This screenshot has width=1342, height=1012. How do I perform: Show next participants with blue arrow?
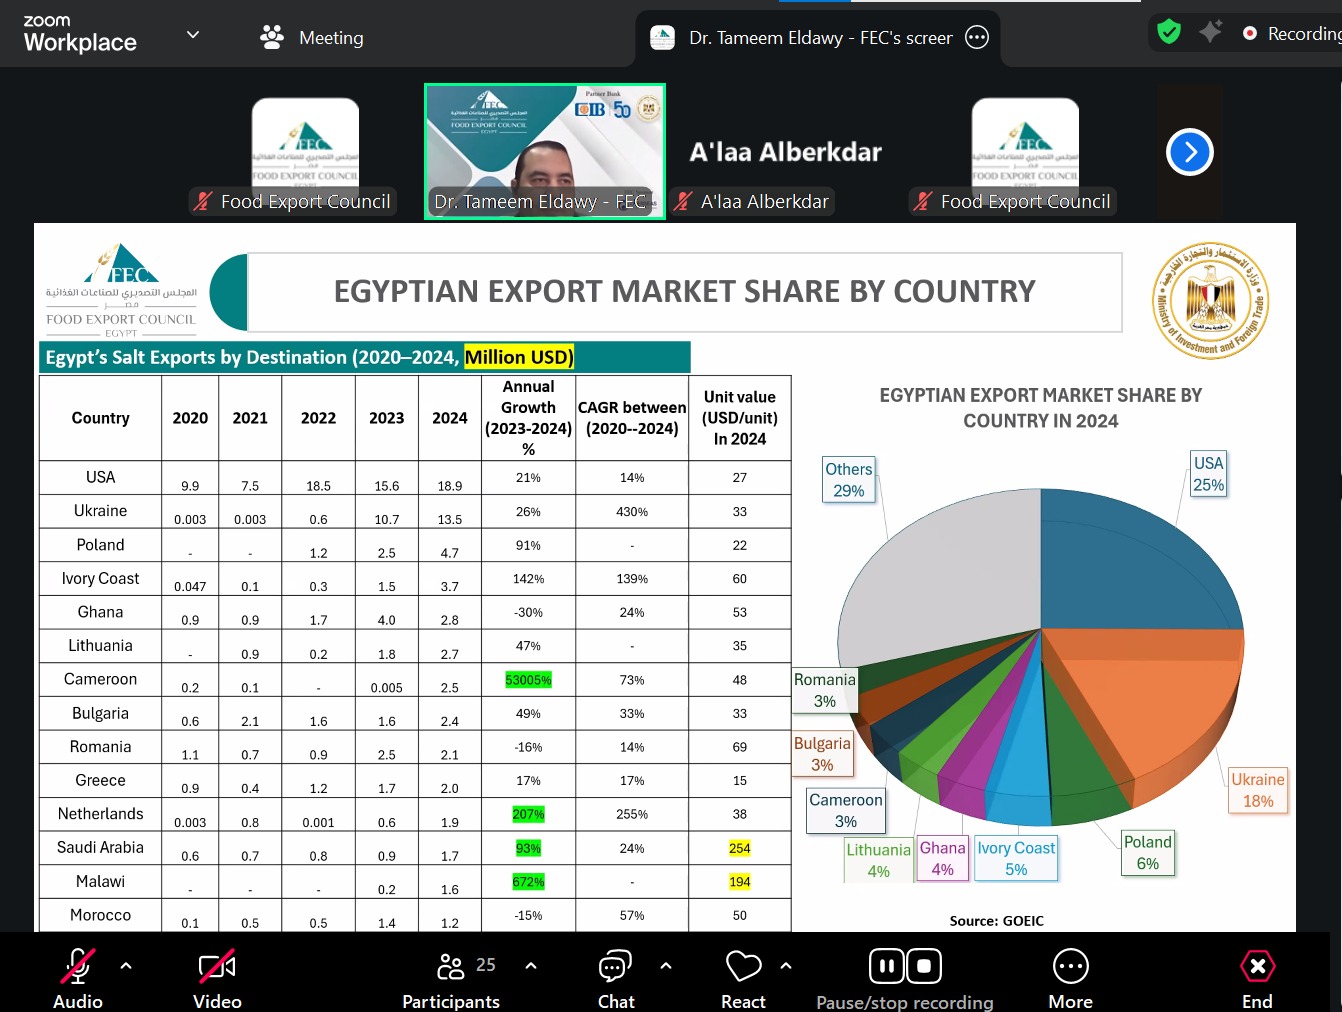[1189, 152]
